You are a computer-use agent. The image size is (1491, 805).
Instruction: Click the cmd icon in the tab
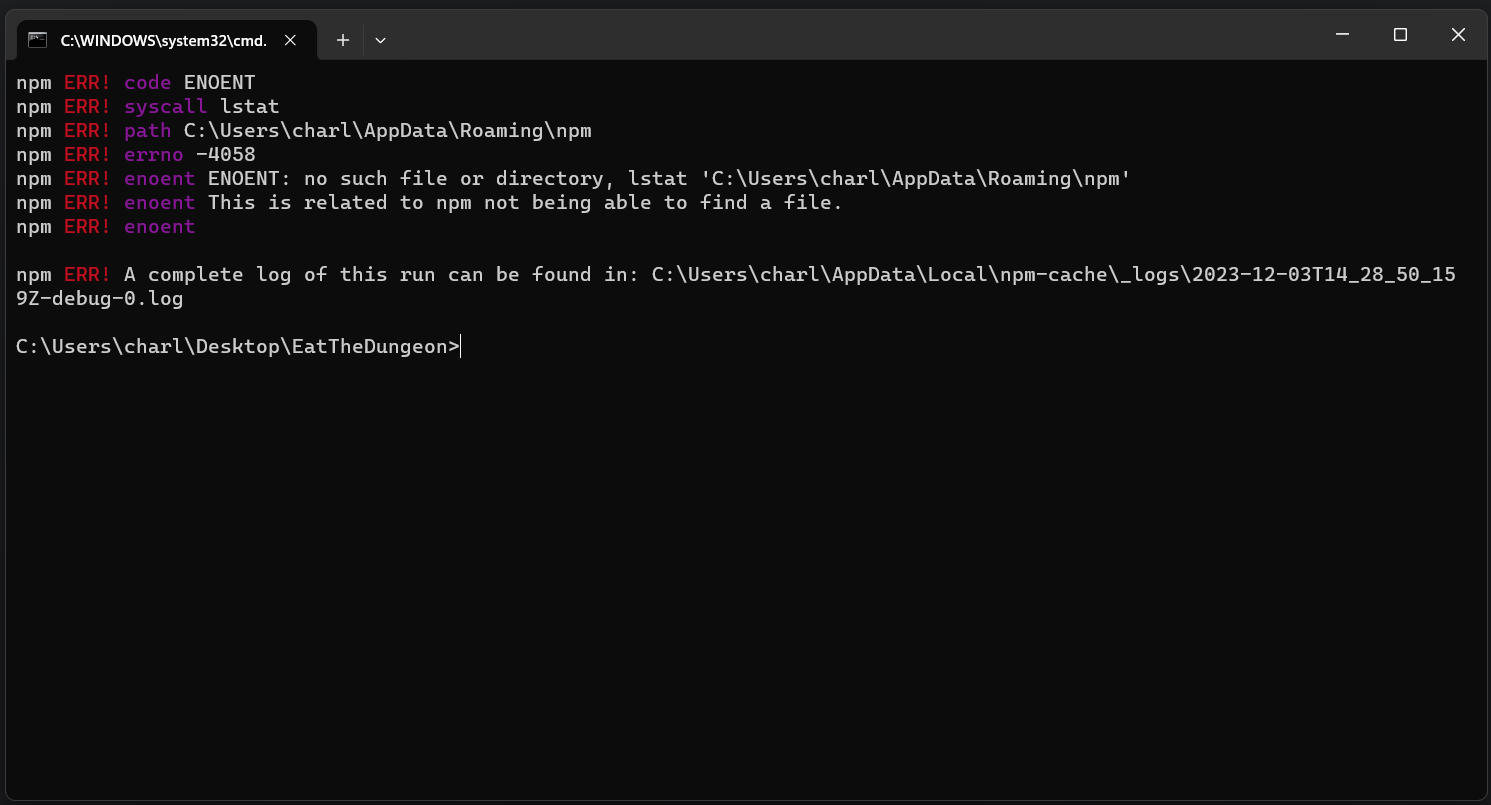(38, 40)
